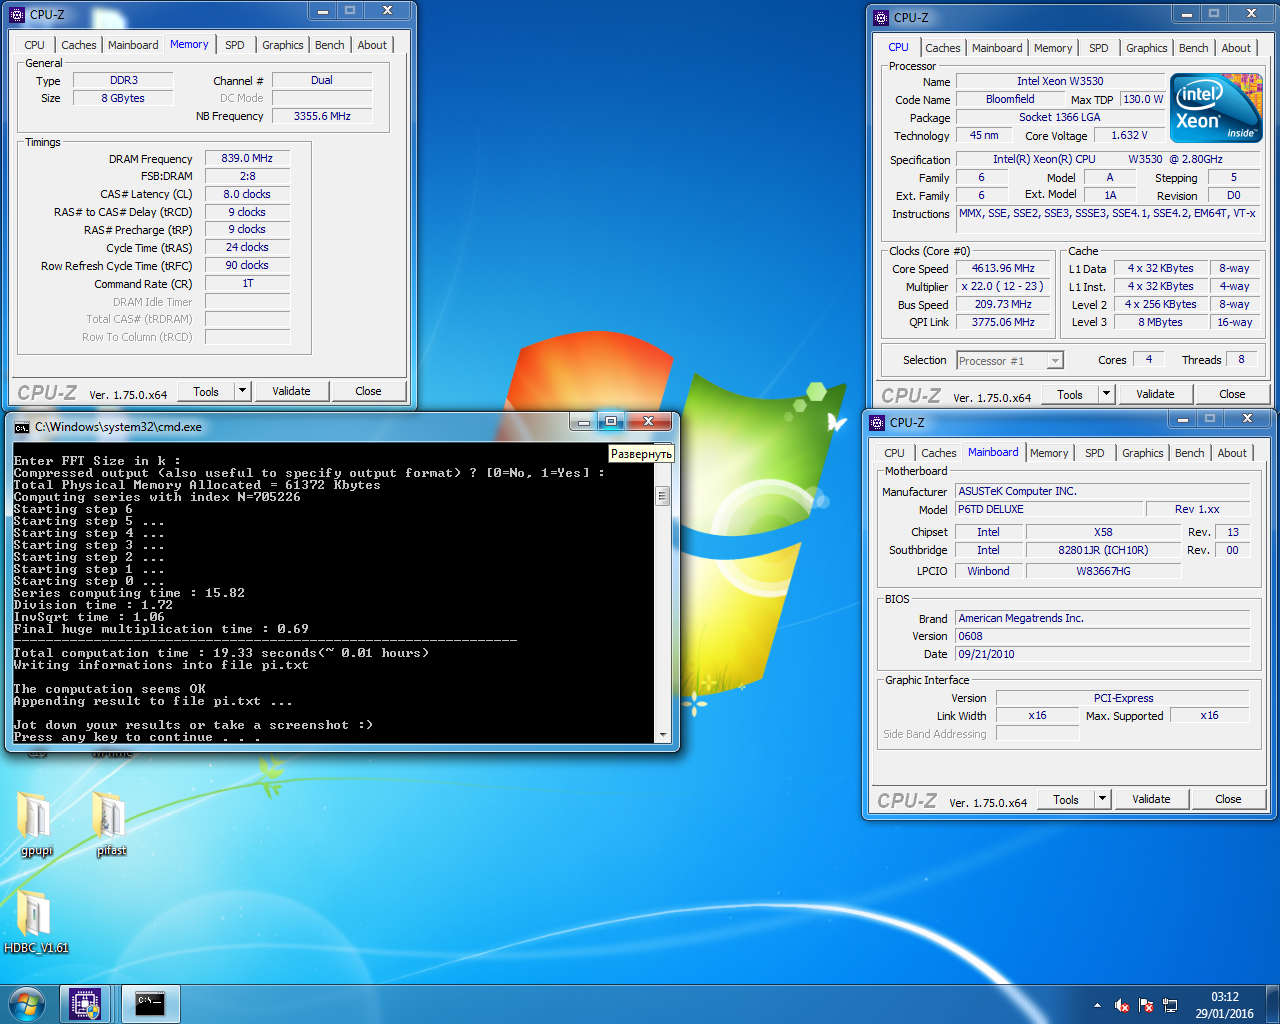This screenshot has width=1280, height=1024.
Task: Click memory Size value 8 GBytes
Action: click(x=123, y=98)
